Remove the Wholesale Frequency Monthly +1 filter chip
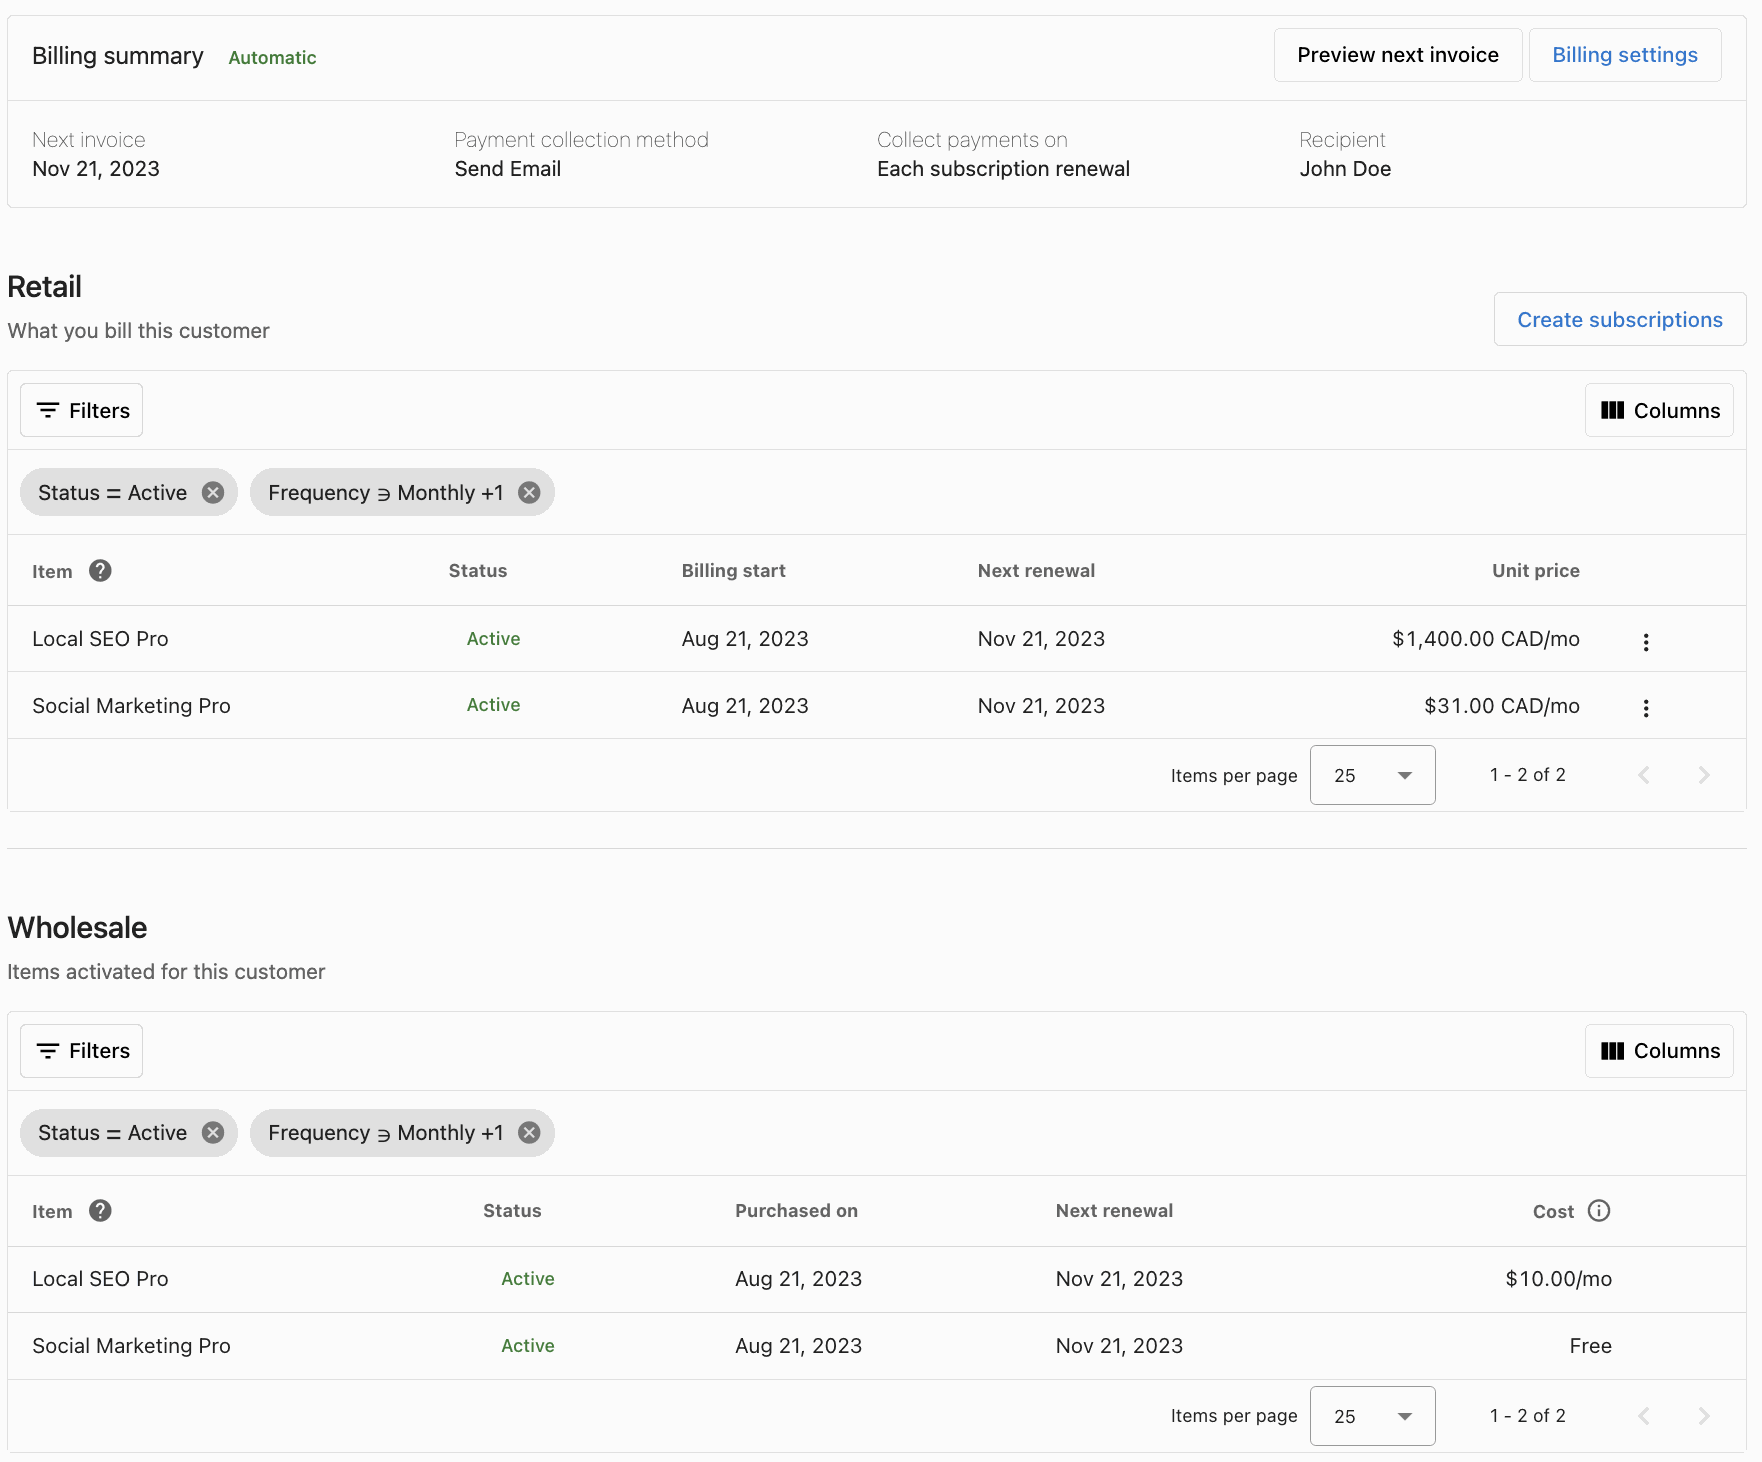The image size is (1762, 1462). point(529,1133)
